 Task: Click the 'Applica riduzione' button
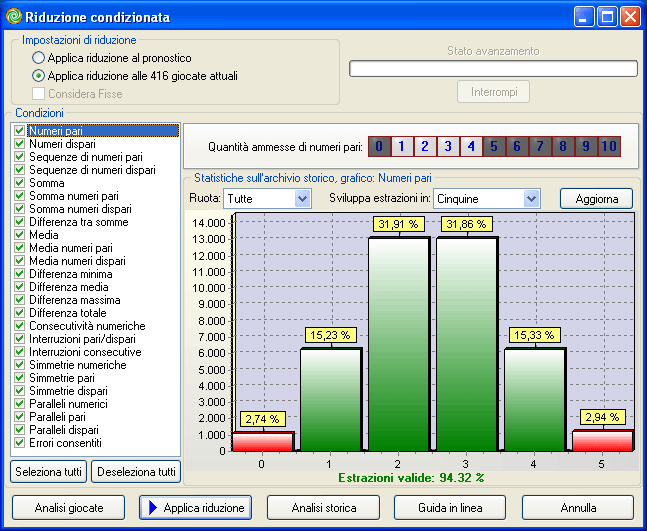(x=195, y=508)
